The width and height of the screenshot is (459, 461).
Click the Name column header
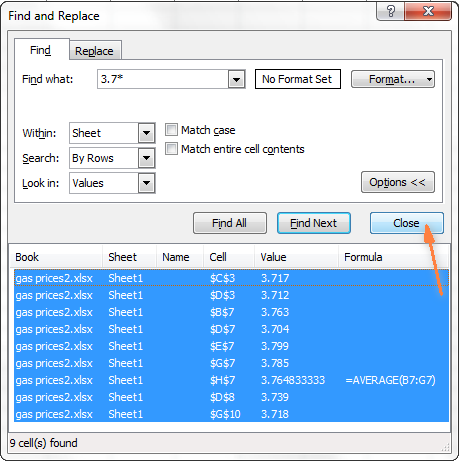click(x=180, y=257)
